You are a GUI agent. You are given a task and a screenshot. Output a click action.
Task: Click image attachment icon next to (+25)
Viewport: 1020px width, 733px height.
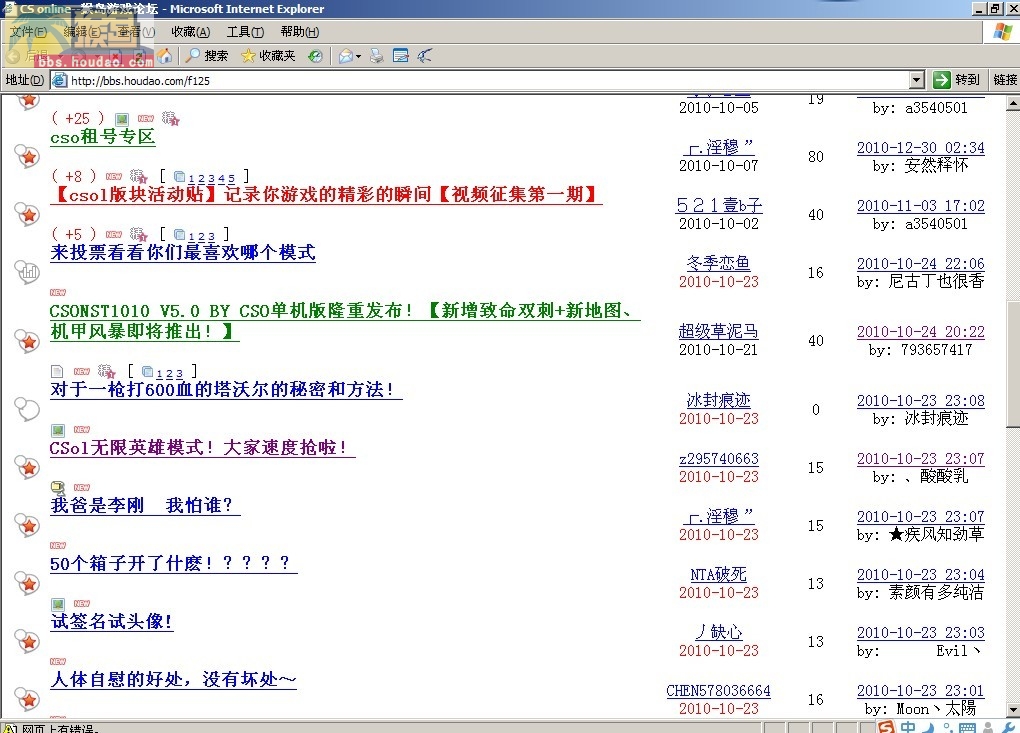tap(122, 119)
